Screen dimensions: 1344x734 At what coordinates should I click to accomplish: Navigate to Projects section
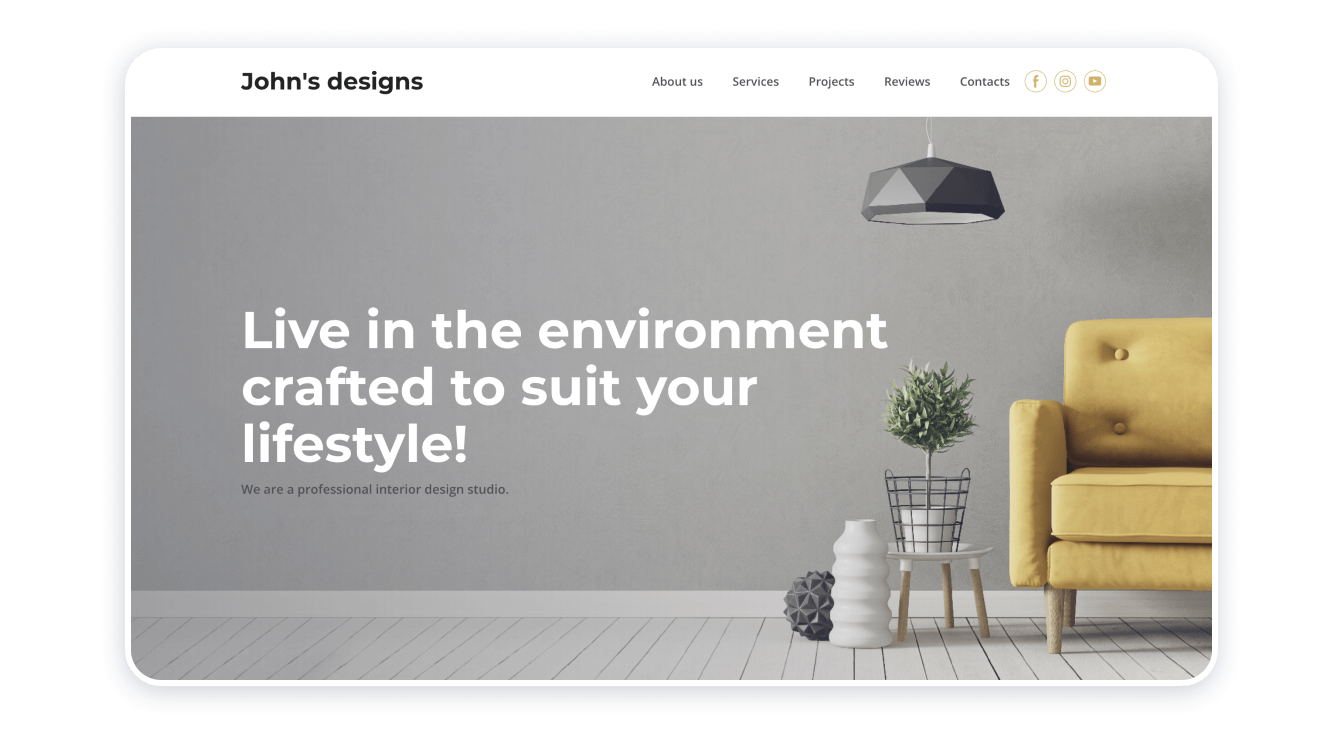[x=831, y=82]
